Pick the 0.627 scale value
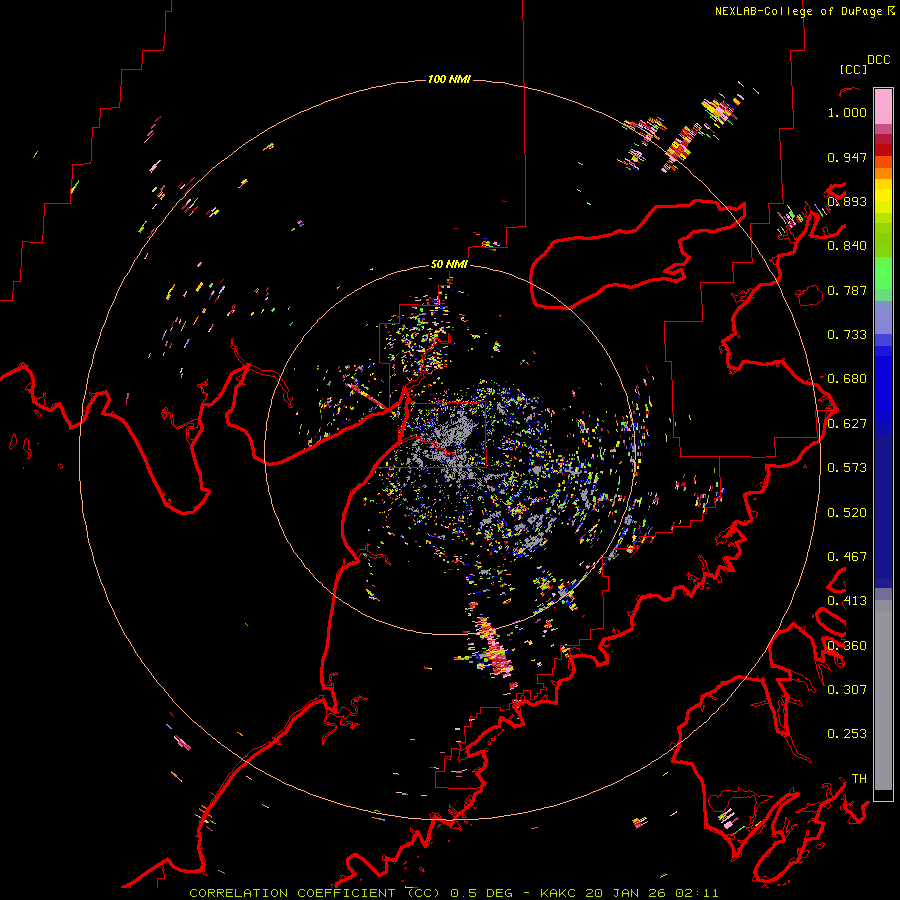 (847, 424)
